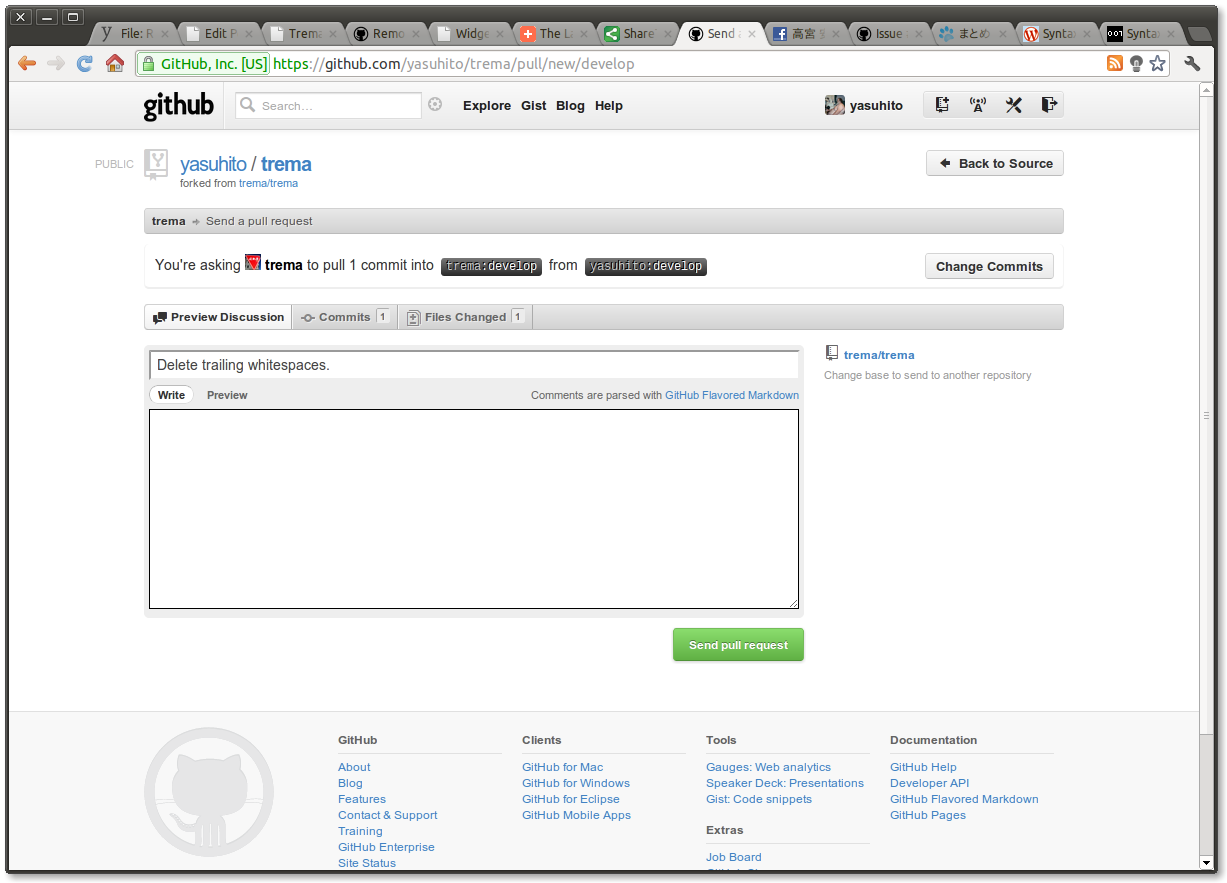This screenshot has height=883, width=1227.
Task: Click the github logo
Action: pyautogui.click(x=178, y=105)
